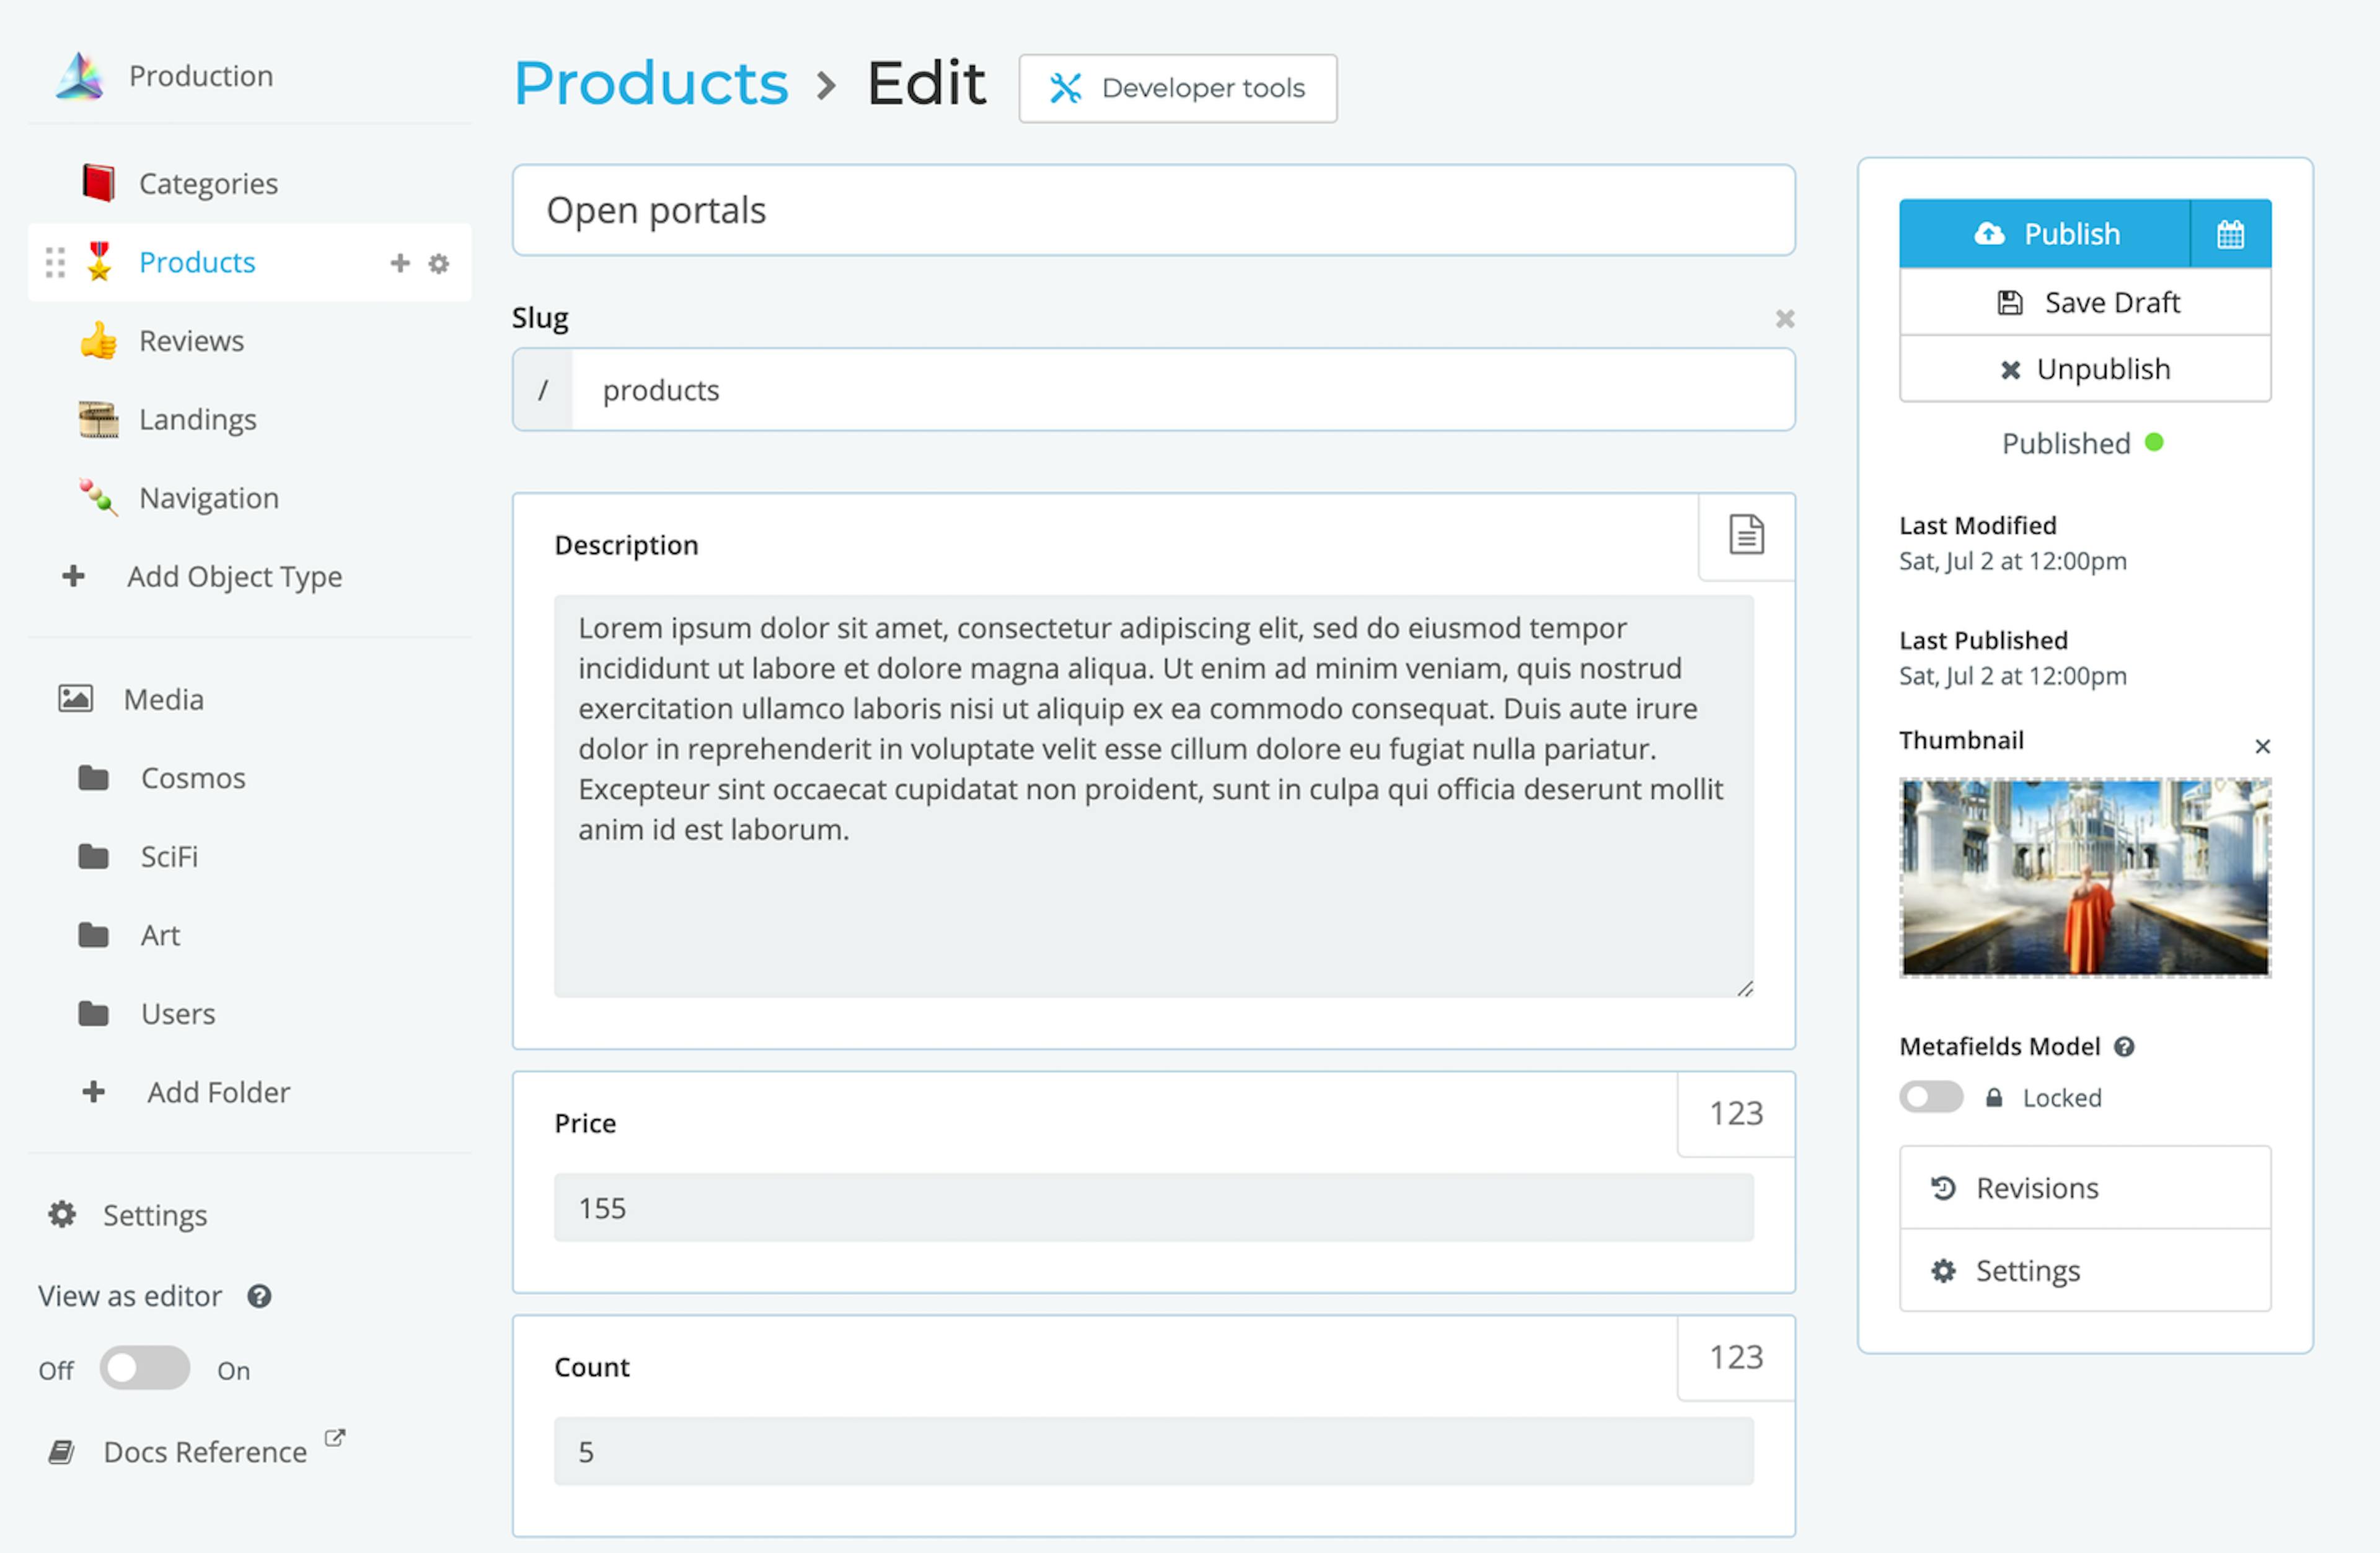The height and width of the screenshot is (1553, 2380).
Task: Open the SciFi media folder
Action: (169, 857)
